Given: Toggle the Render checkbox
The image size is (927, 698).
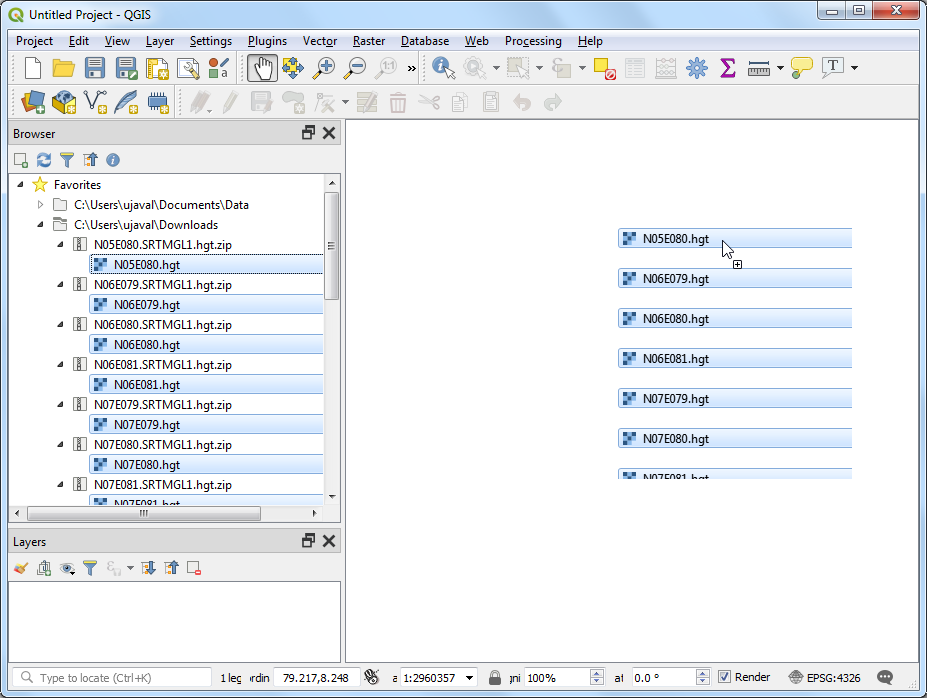Looking at the screenshot, I should coord(725,677).
